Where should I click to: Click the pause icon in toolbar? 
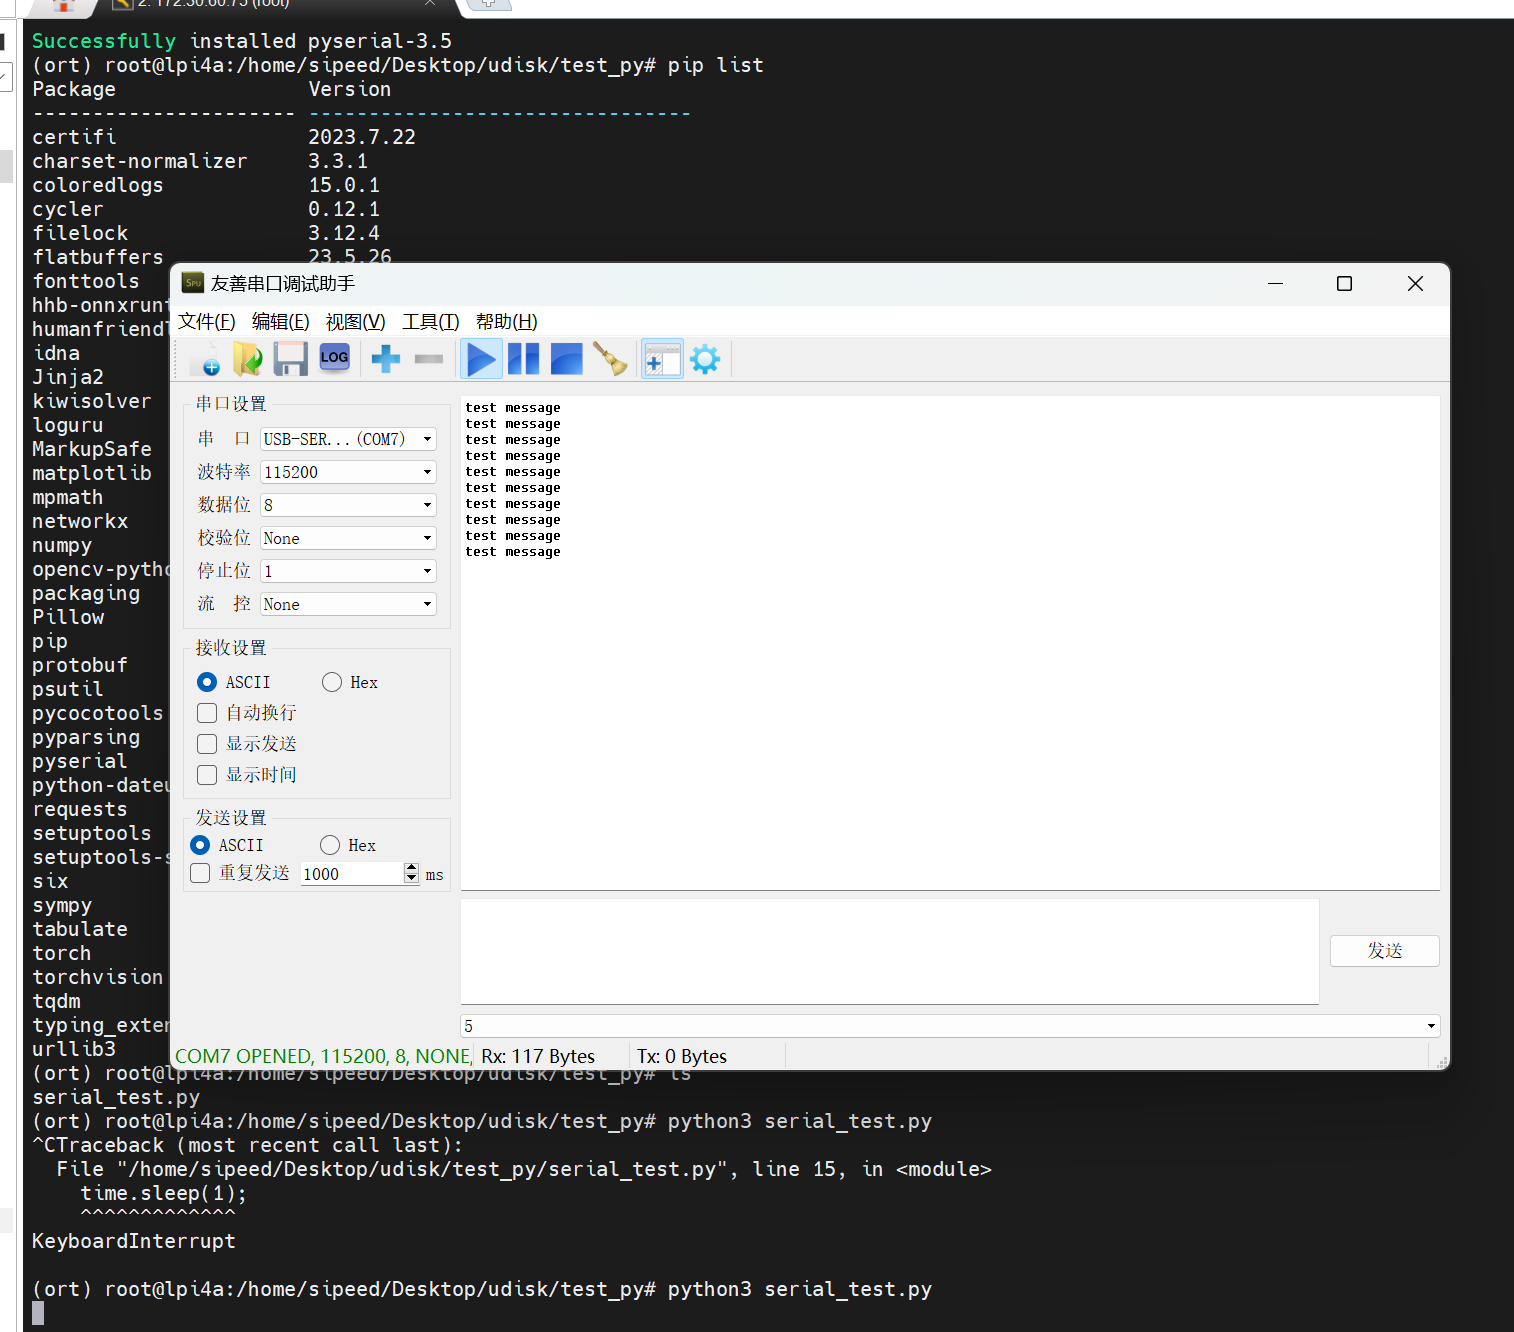[x=523, y=359]
